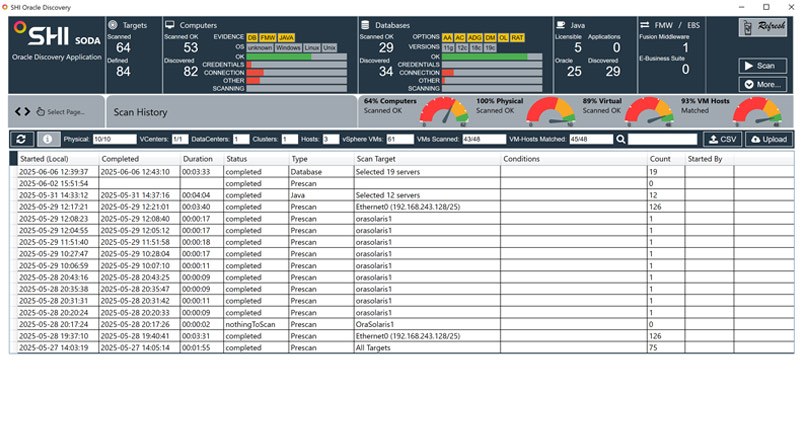Toggle the RAT database option filter
Image resolution: width=800 pixels, height=438 pixels.
point(517,38)
